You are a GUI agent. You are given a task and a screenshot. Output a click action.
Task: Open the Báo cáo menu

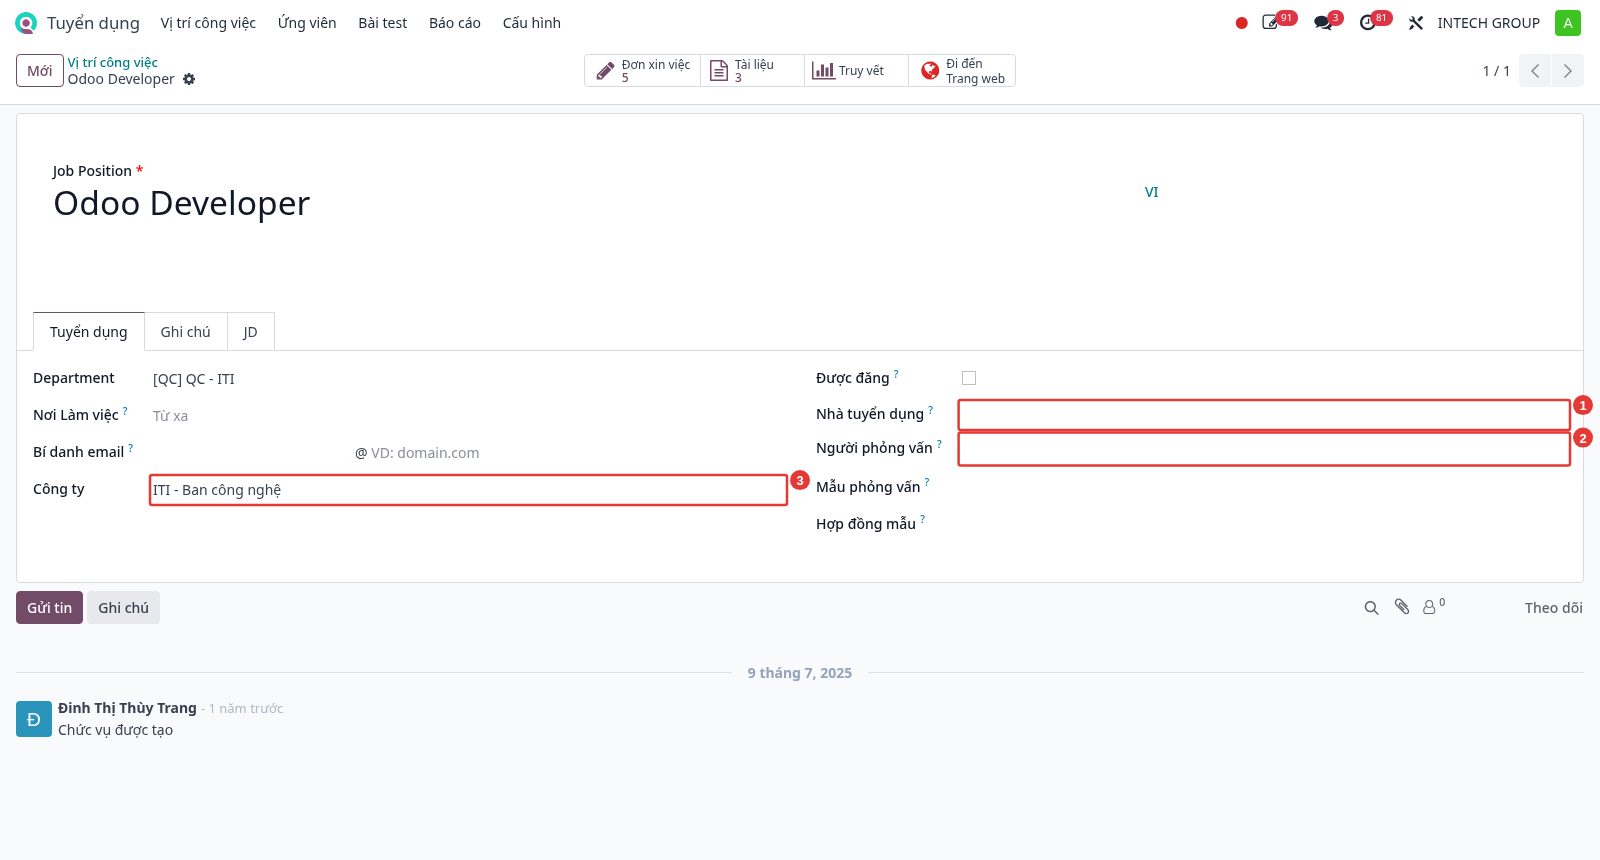[x=455, y=23]
